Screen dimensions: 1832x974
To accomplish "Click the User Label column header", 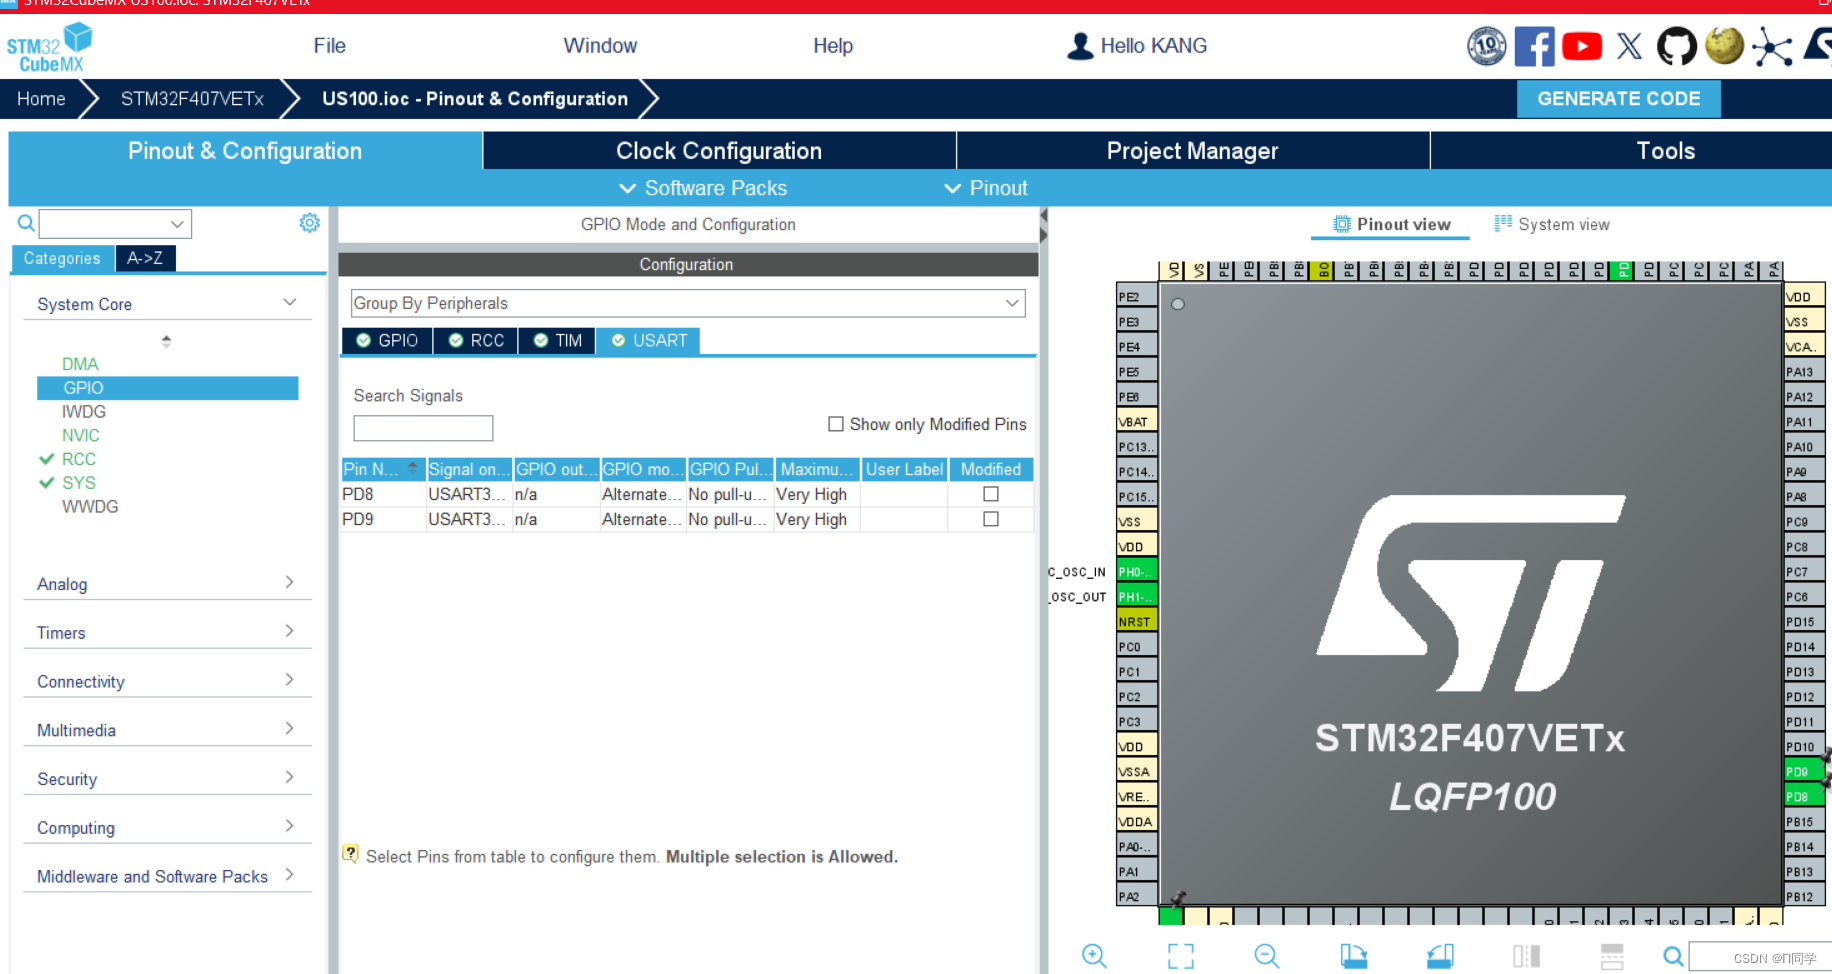I will pos(904,469).
